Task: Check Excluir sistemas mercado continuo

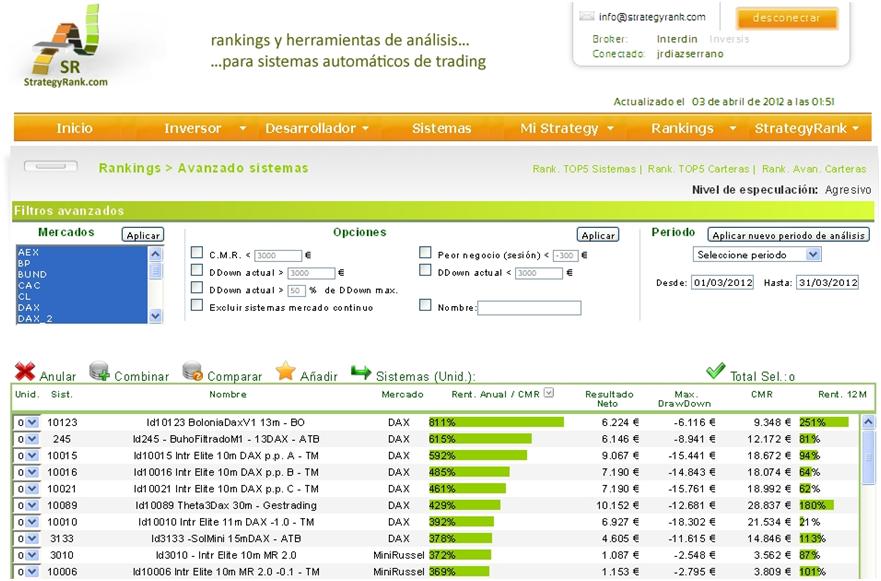Action: tap(197, 305)
